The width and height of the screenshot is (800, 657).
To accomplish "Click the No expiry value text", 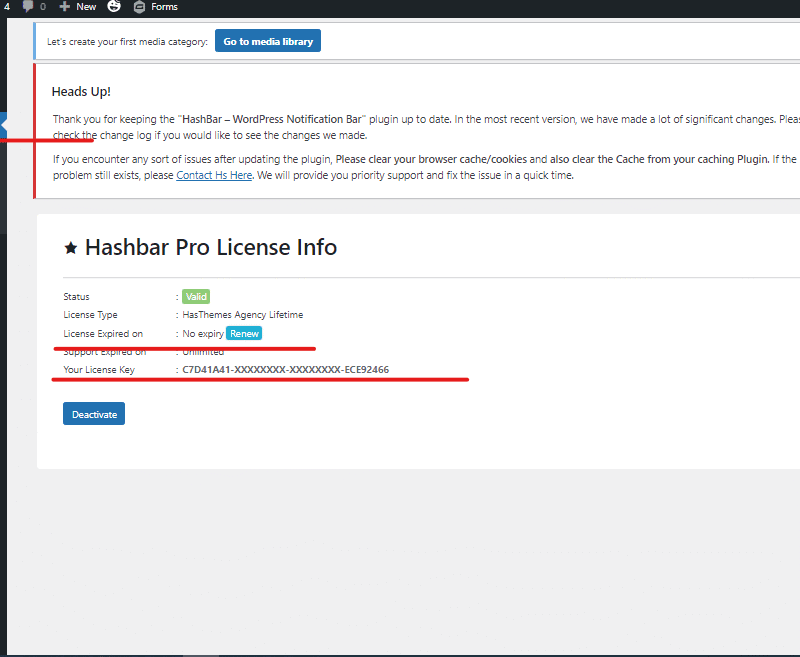I will pos(203,334).
